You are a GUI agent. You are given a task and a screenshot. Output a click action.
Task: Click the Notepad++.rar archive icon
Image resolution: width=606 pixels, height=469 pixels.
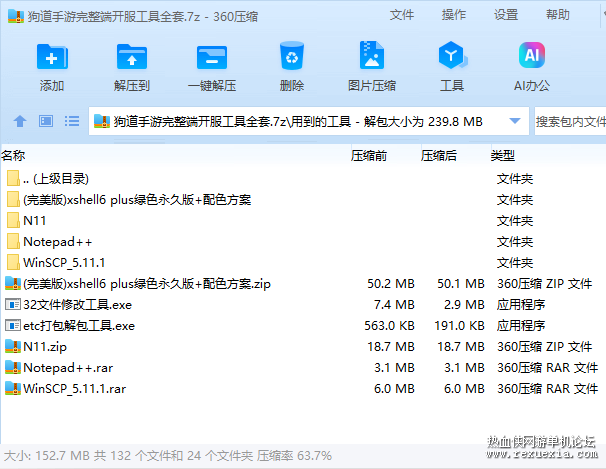point(13,367)
